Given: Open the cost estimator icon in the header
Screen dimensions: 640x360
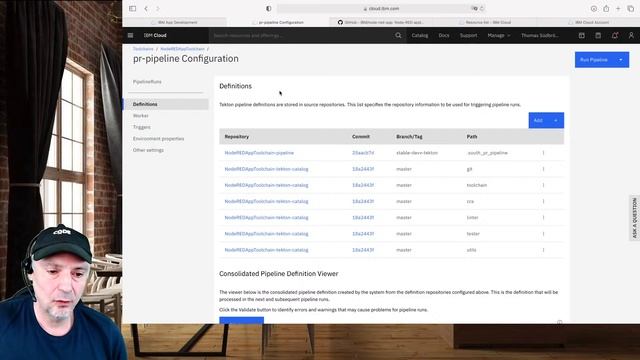Looking at the screenshot, I should [598, 36].
